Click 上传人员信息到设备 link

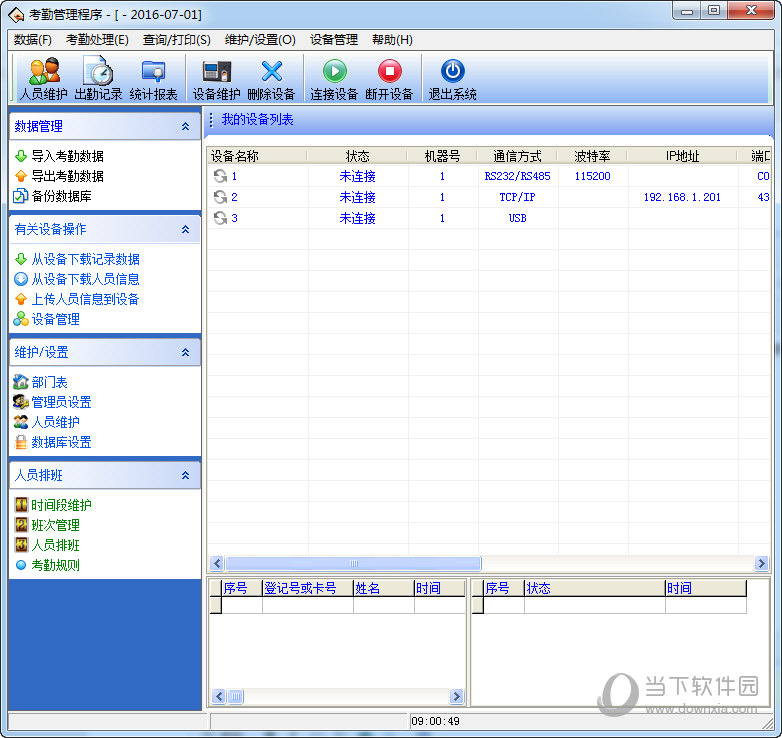(x=85, y=299)
